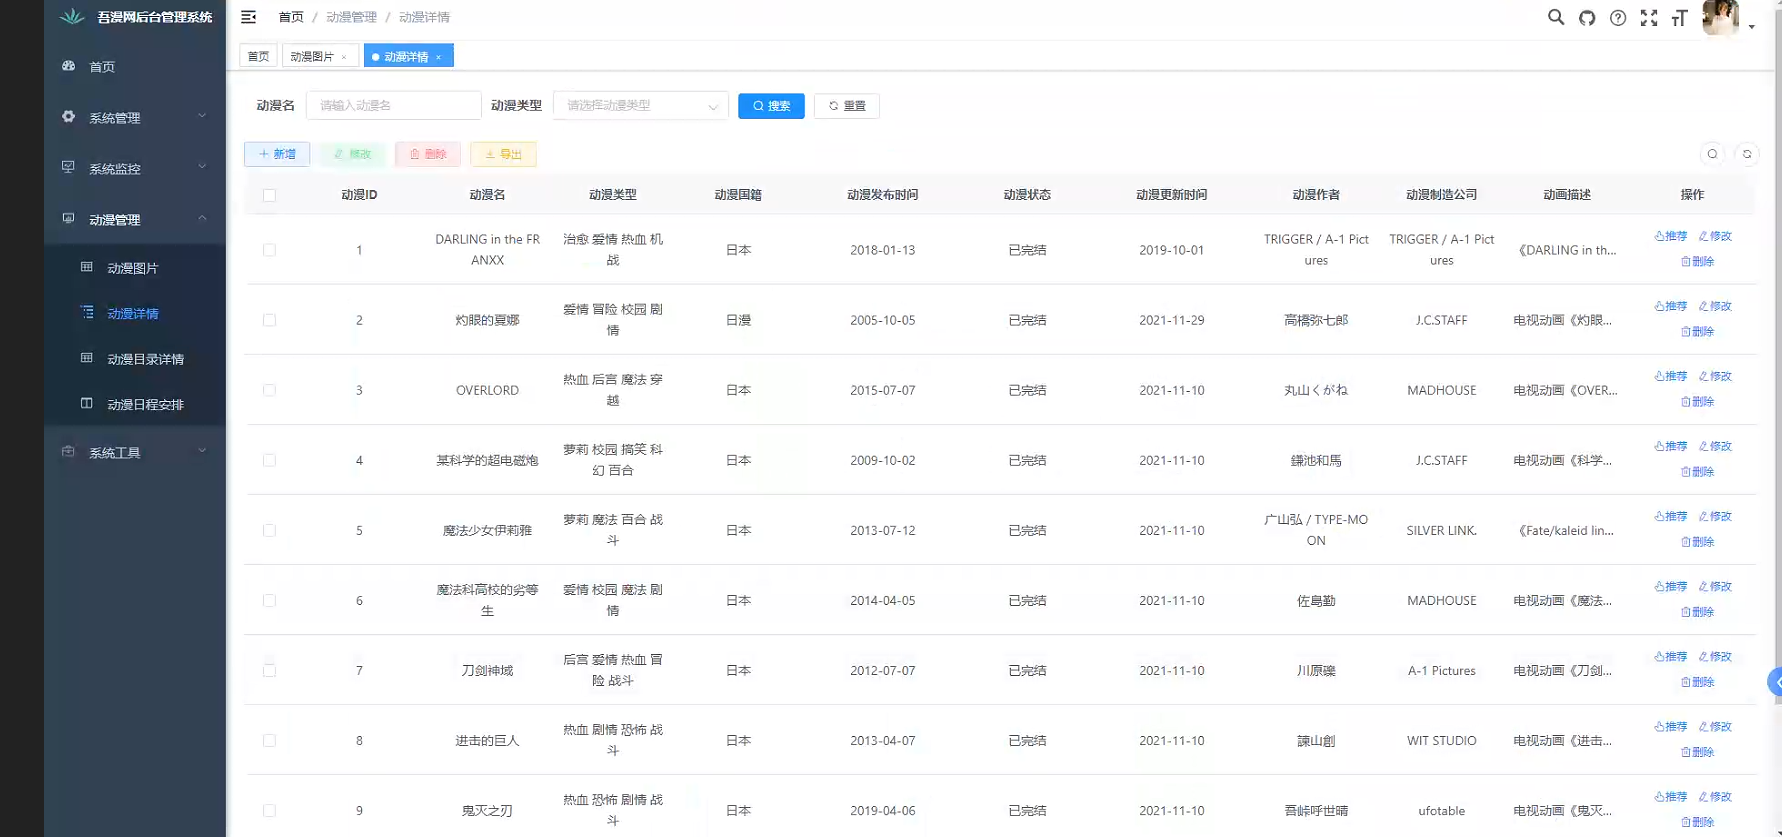This screenshot has width=1782, height=837.
Task: Click the blue floating handle at right edge
Action: pyautogui.click(x=1775, y=682)
